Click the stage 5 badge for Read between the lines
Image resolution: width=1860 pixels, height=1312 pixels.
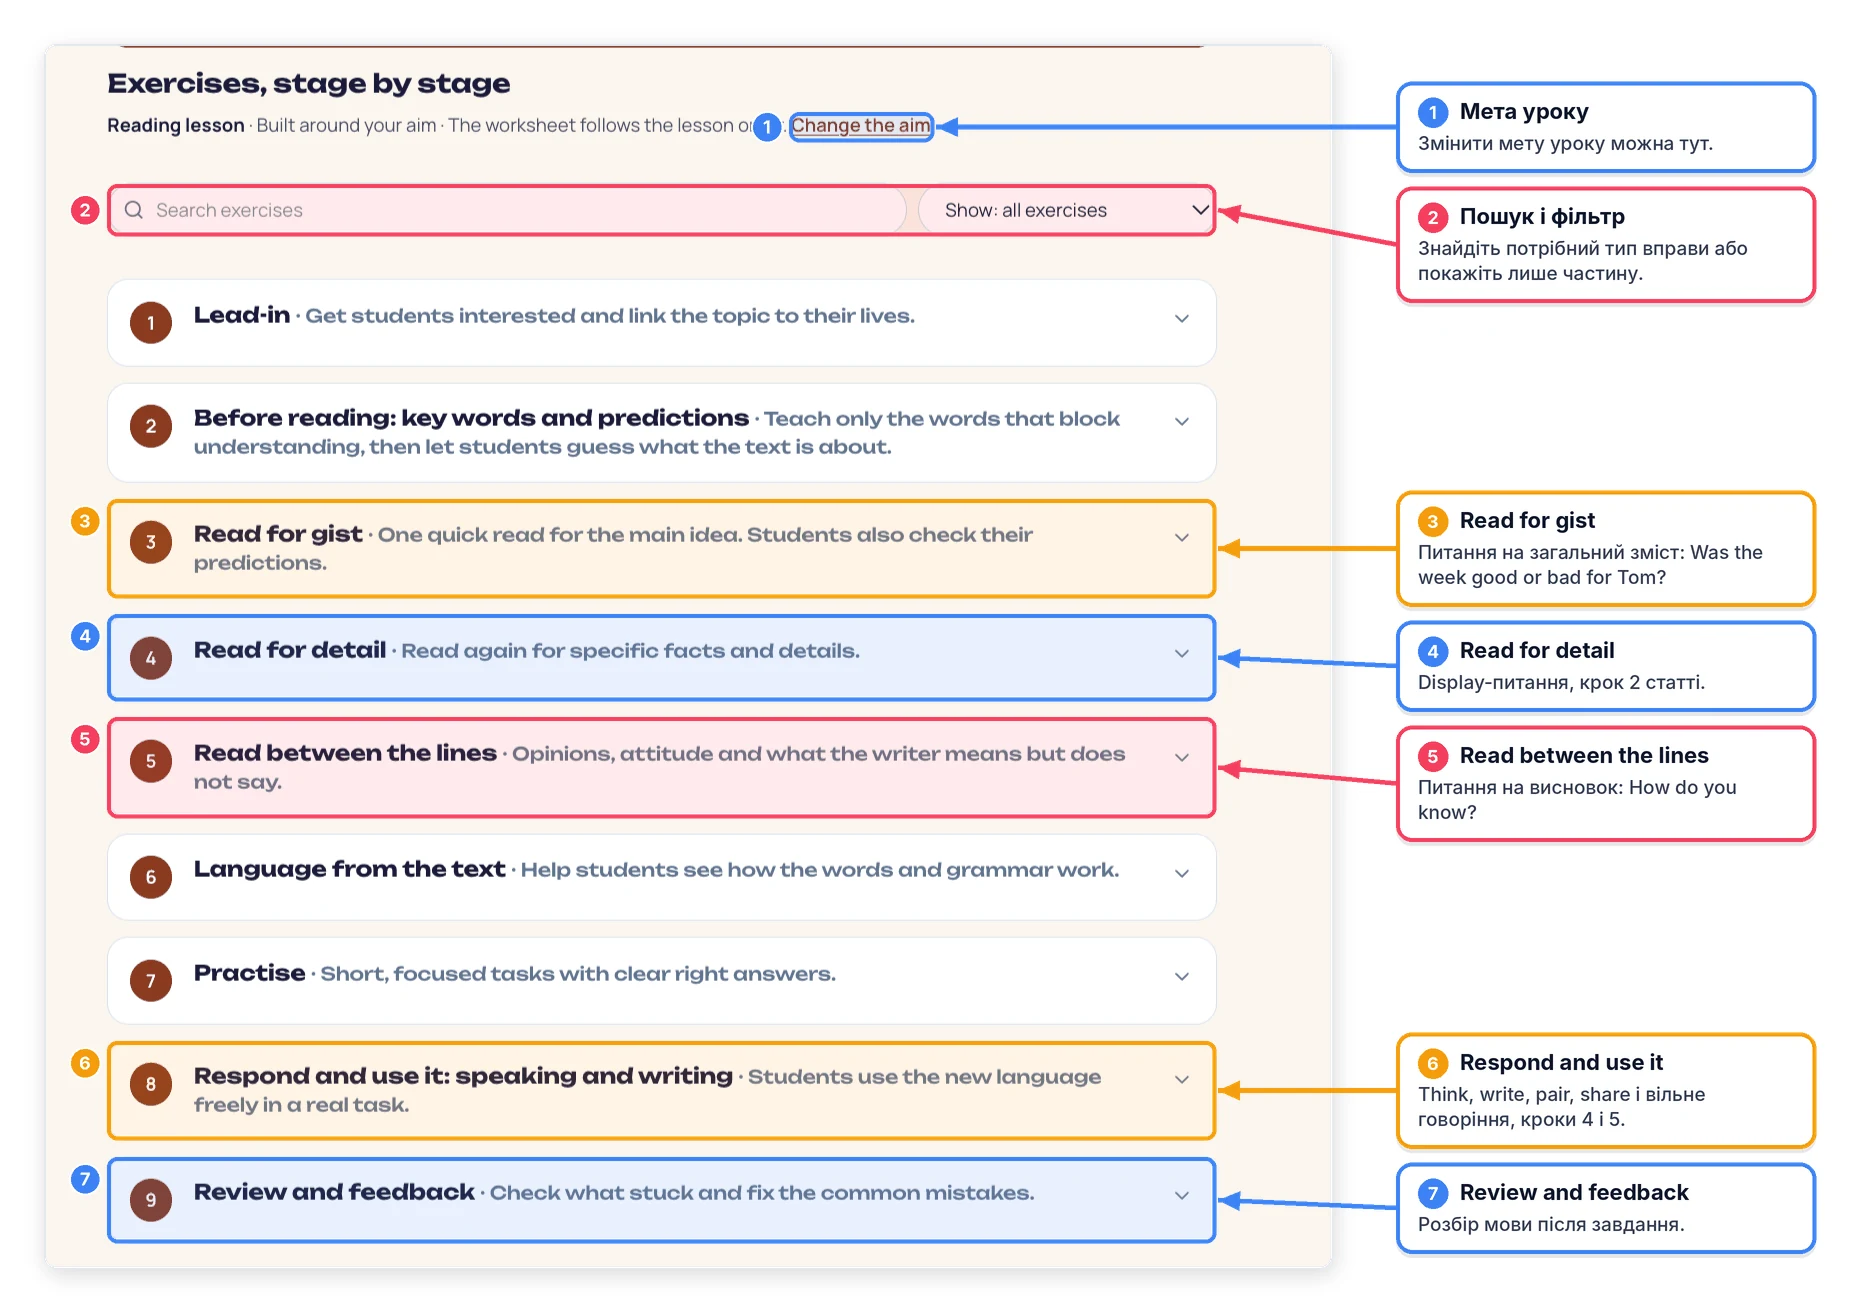pos(151,761)
